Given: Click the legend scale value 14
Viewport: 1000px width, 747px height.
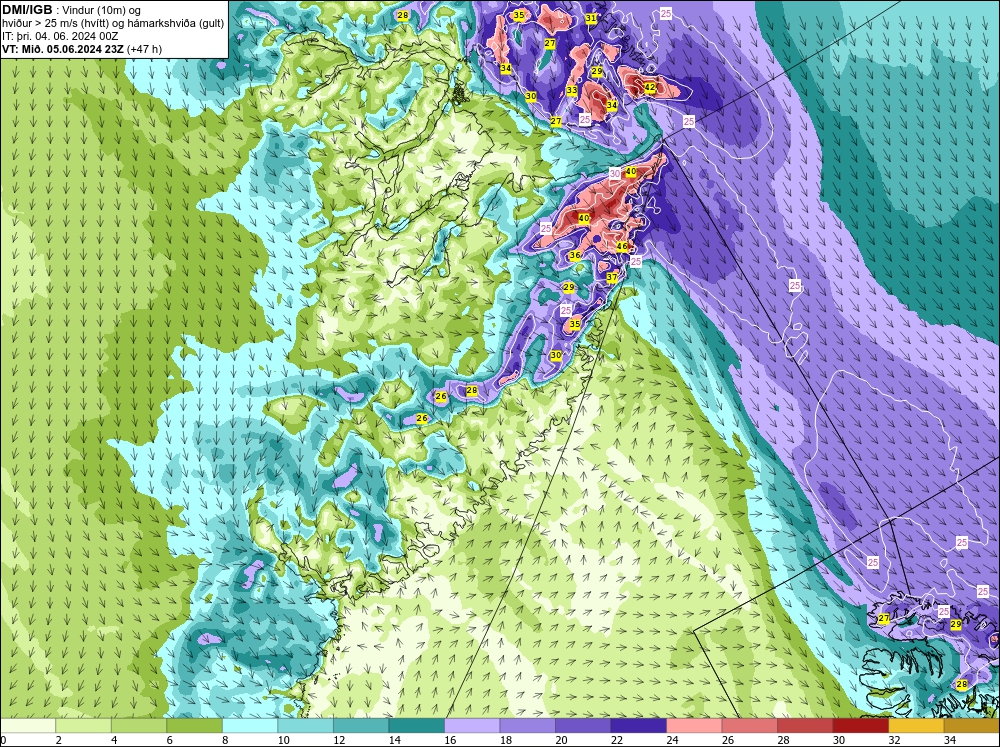Looking at the screenshot, I should click(394, 740).
